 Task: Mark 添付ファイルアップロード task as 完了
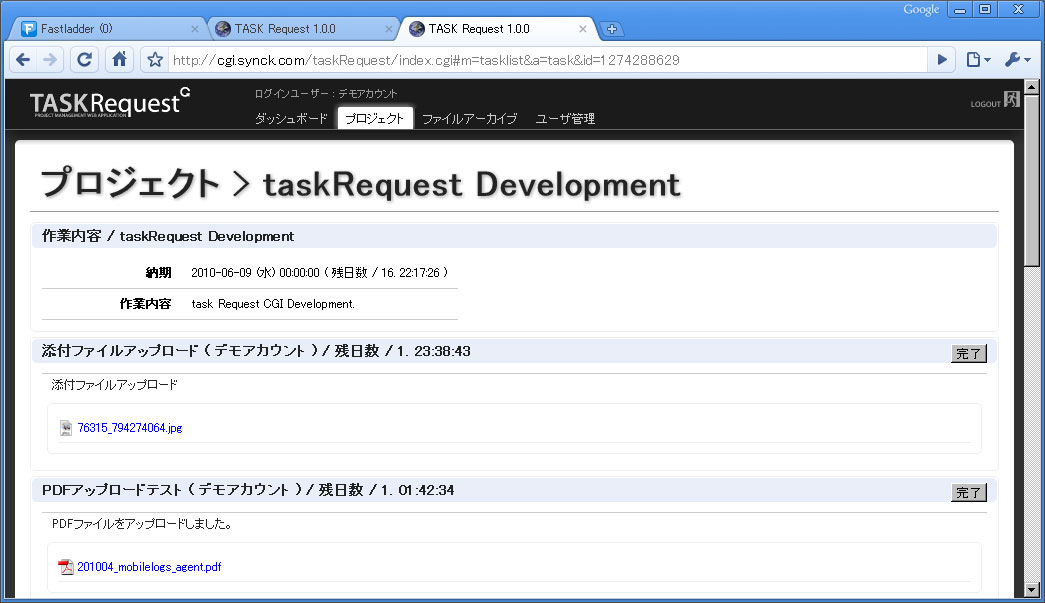(x=968, y=353)
